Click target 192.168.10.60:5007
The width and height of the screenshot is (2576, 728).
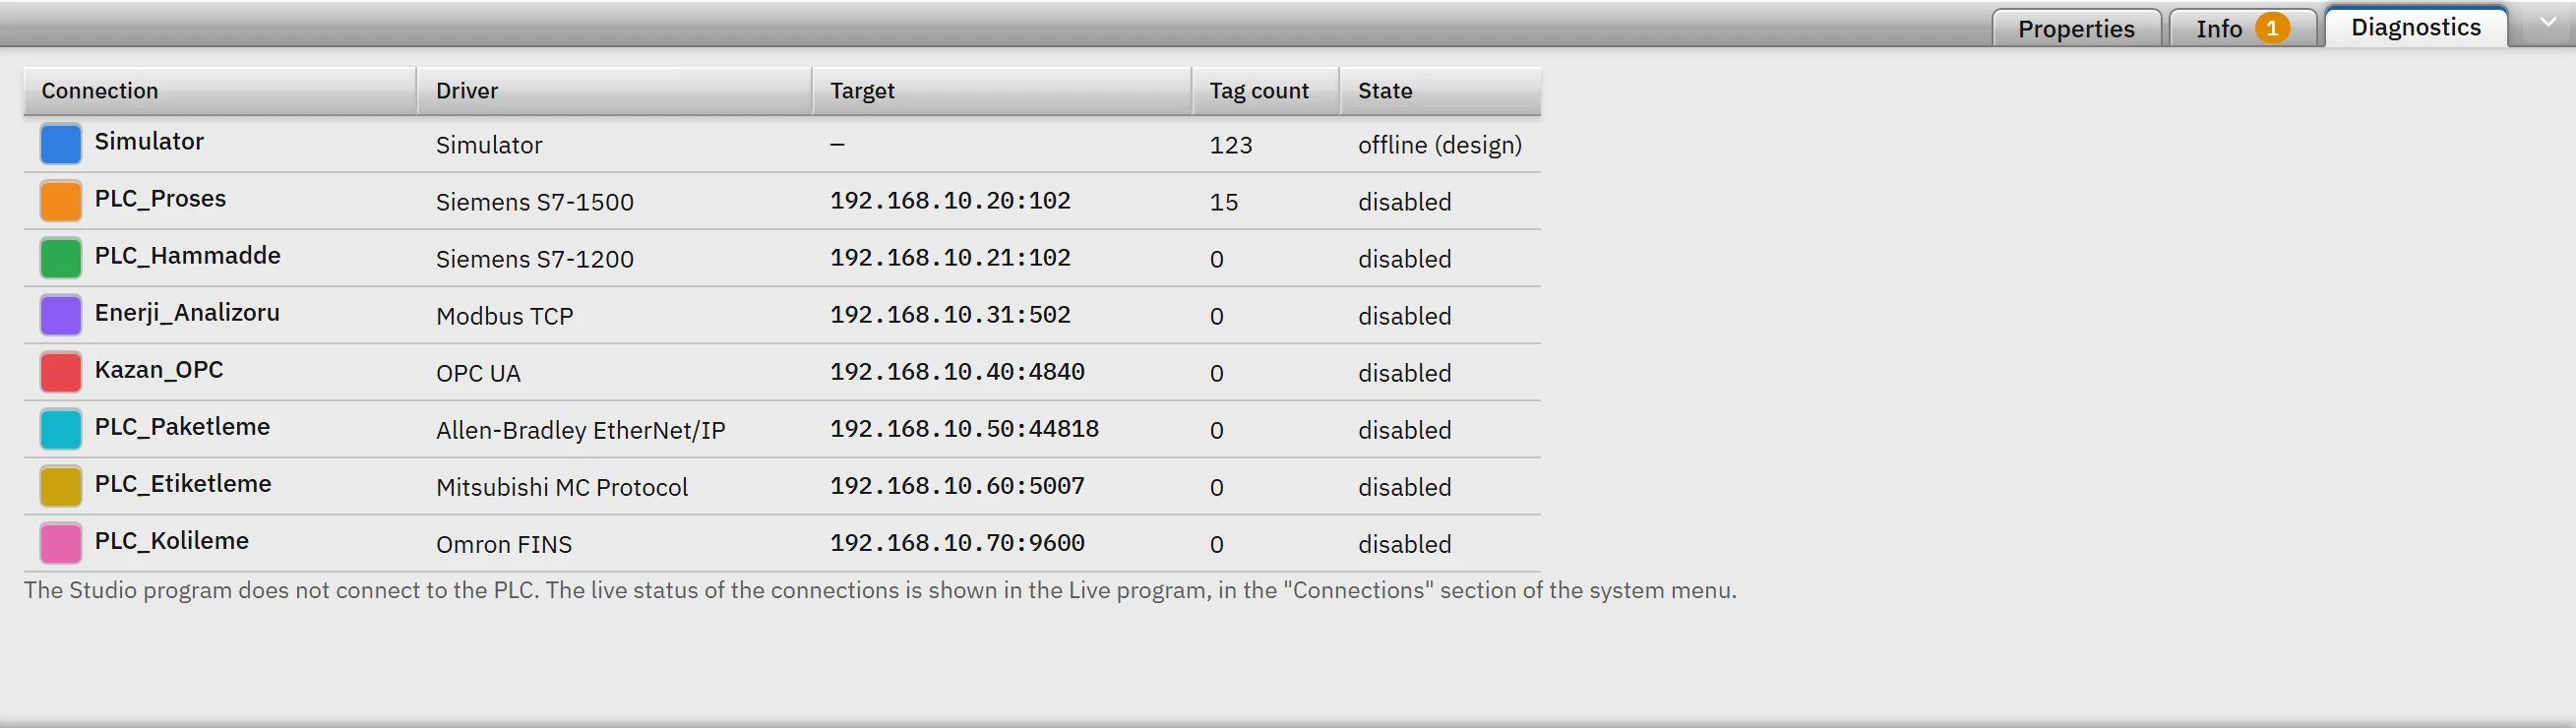957,486
